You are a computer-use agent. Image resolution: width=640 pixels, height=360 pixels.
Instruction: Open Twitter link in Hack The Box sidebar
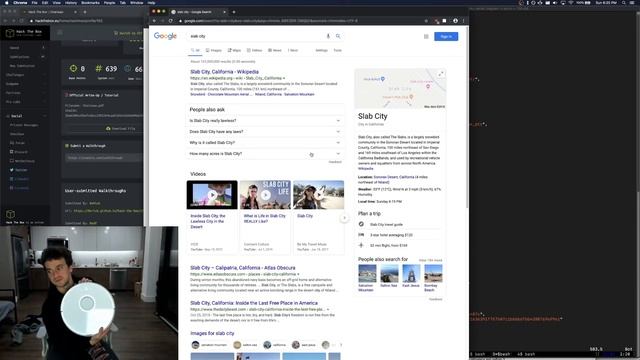click(18, 170)
